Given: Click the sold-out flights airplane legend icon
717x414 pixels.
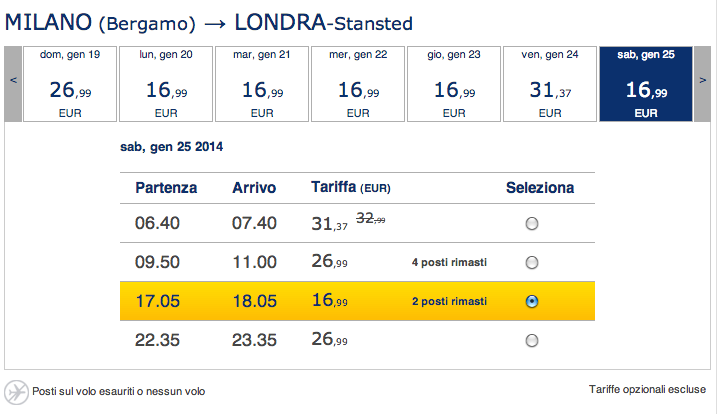Looking at the screenshot, I should 15,391.
